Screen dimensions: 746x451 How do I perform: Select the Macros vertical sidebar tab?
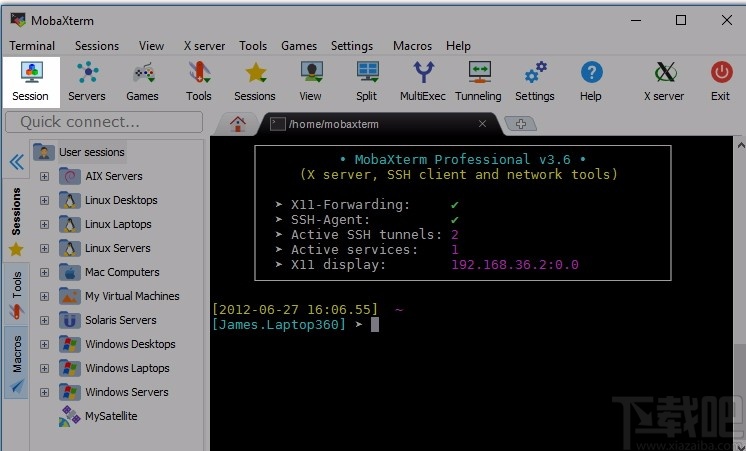(x=16, y=363)
